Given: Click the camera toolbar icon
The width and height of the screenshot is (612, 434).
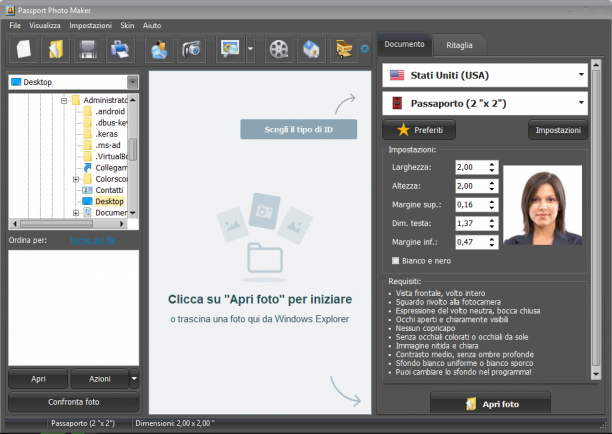Looking at the screenshot, I should click(x=192, y=49).
